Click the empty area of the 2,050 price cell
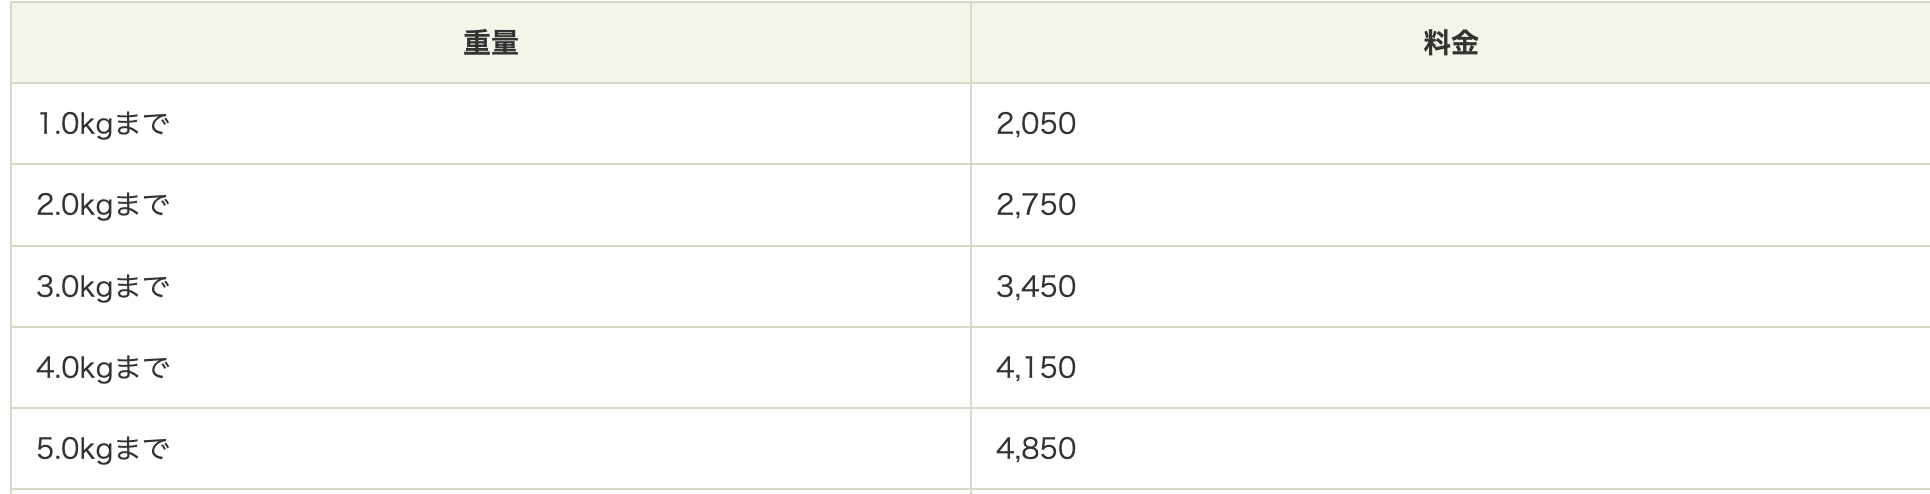The height and width of the screenshot is (494, 1930). pos(1500,124)
